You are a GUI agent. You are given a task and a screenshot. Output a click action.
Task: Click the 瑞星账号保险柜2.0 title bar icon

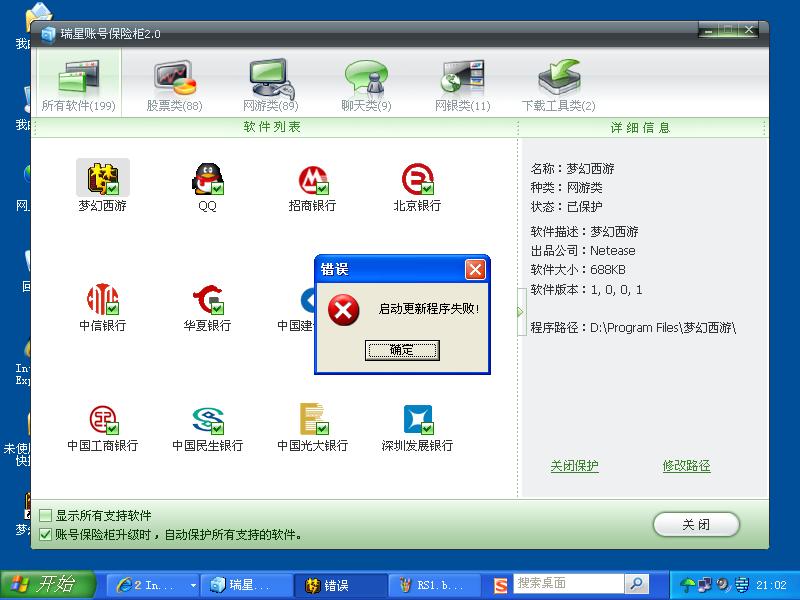(x=48, y=34)
